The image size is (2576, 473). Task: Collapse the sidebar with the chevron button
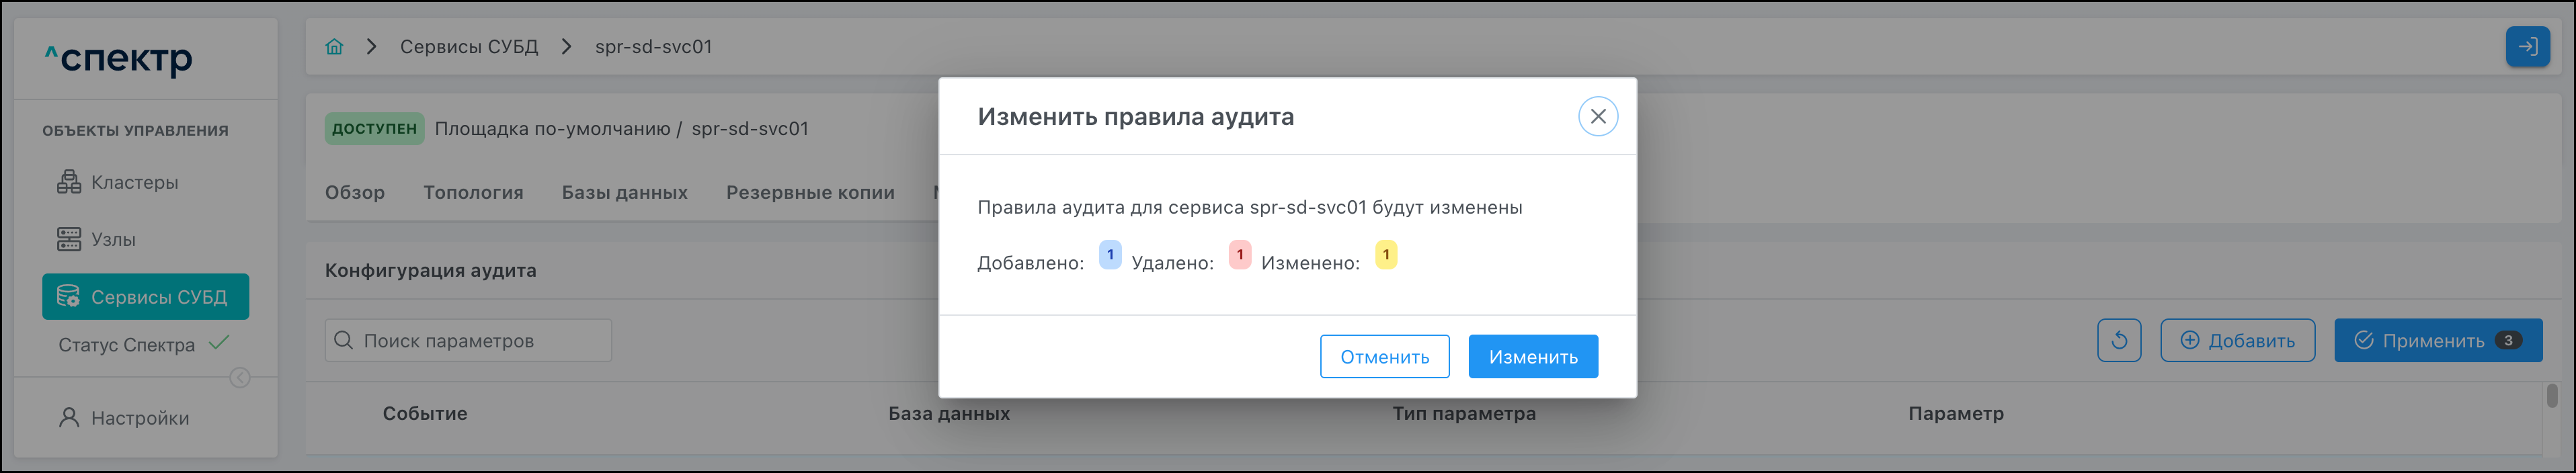pyautogui.click(x=240, y=378)
